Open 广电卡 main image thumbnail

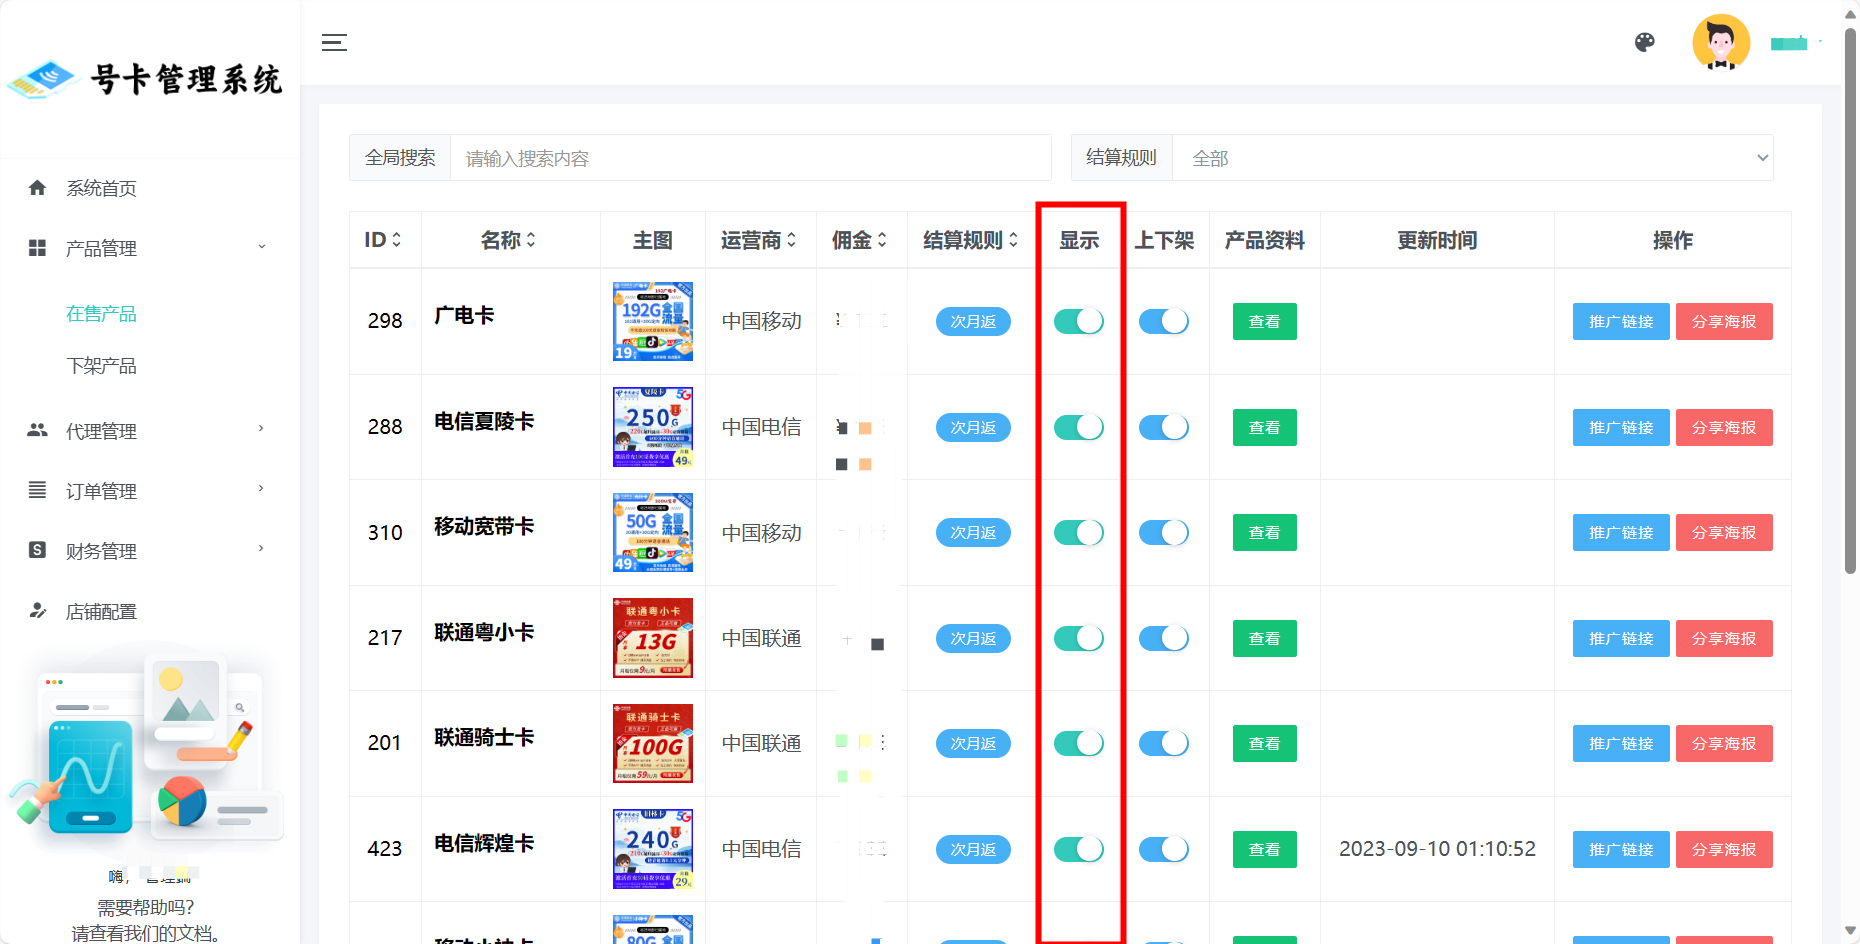click(x=653, y=321)
